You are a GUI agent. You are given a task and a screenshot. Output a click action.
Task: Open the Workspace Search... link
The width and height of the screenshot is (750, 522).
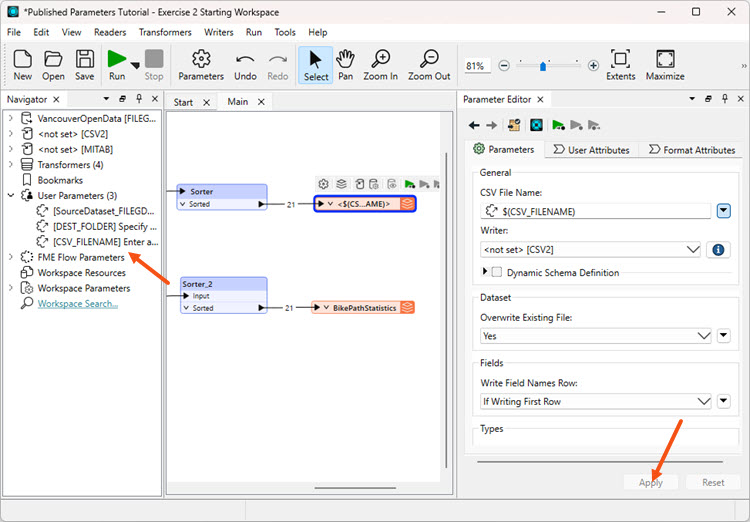tap(77, 304)
